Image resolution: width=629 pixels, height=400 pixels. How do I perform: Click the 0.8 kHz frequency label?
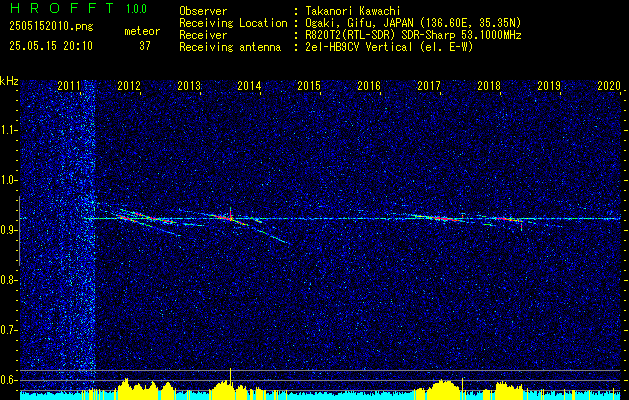click(8, 280)
